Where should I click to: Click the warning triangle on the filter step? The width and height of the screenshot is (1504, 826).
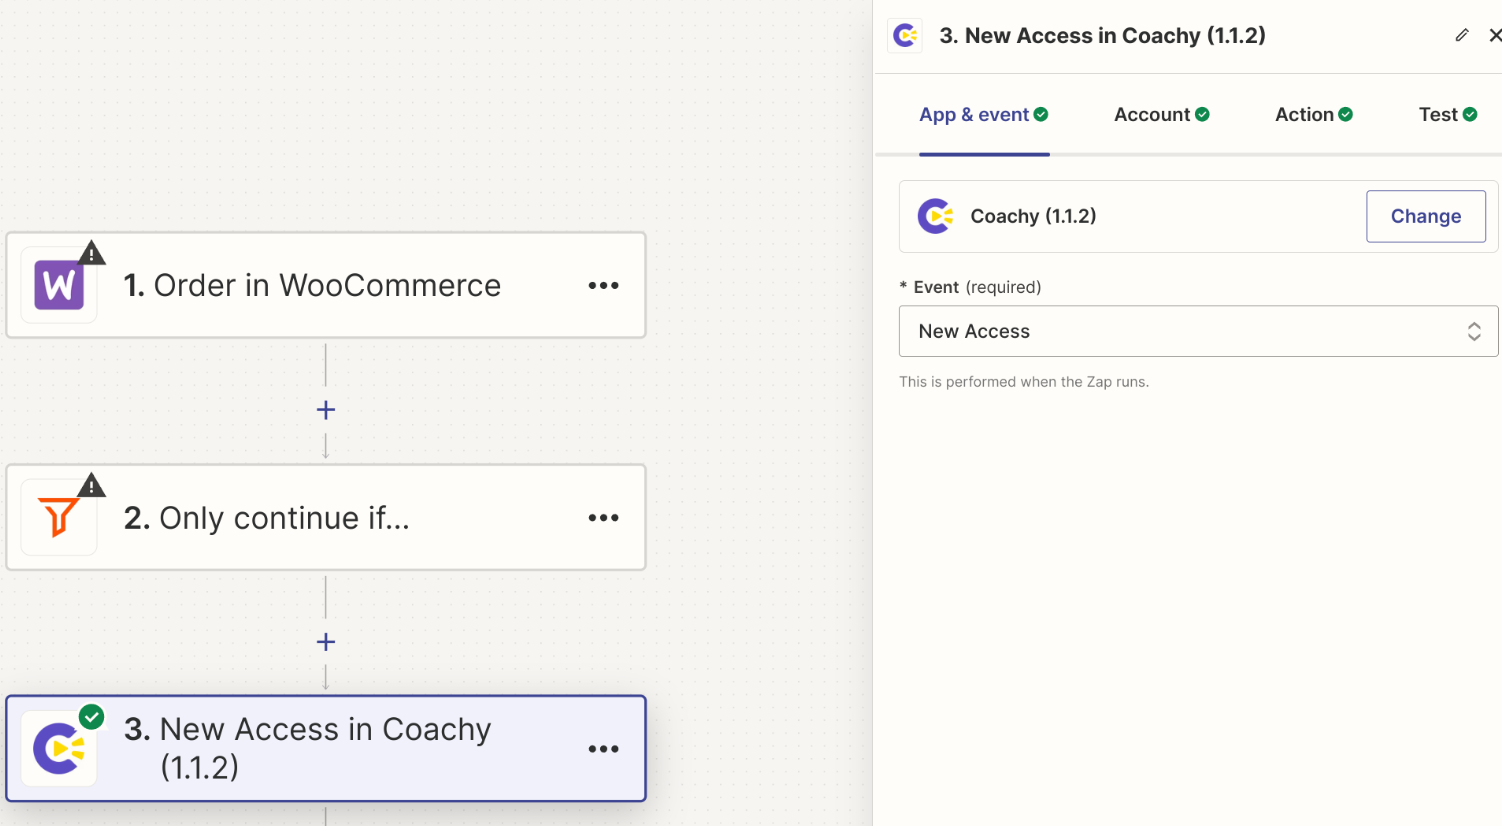[92, 485]
